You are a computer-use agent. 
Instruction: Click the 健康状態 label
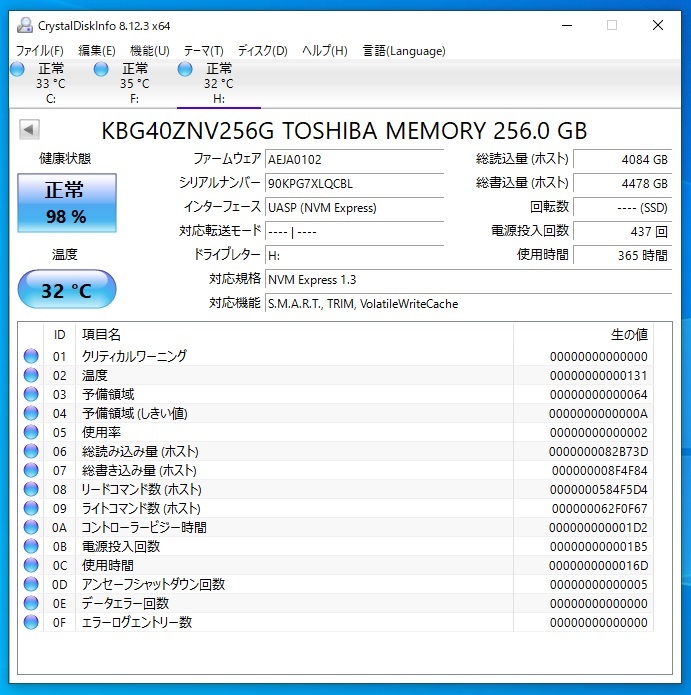tap(65, 158)
